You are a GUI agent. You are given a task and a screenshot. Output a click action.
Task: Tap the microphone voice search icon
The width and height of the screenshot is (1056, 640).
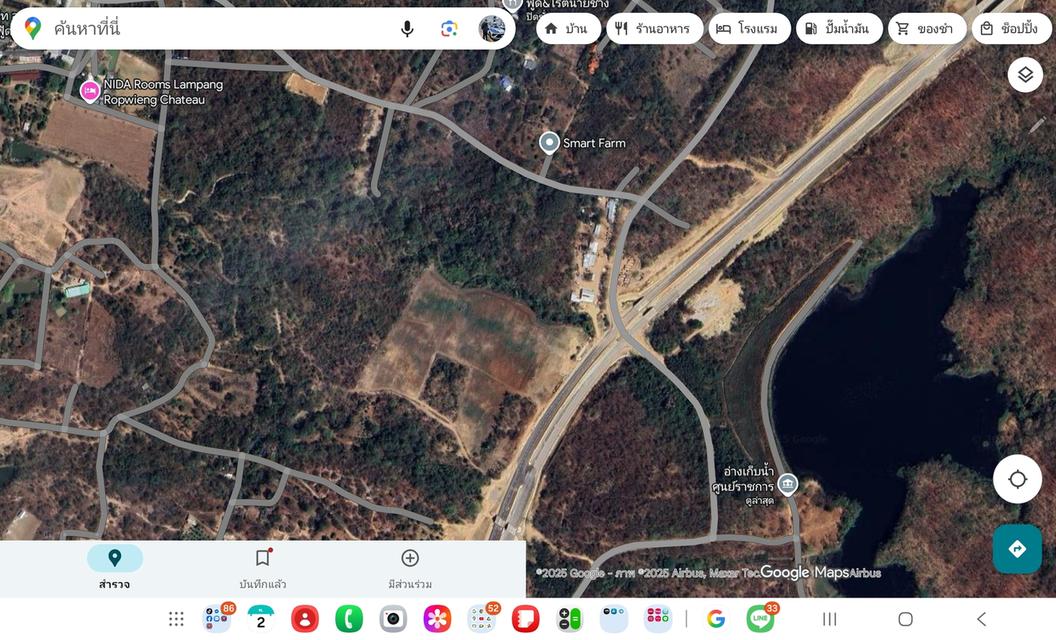point(407,28)
